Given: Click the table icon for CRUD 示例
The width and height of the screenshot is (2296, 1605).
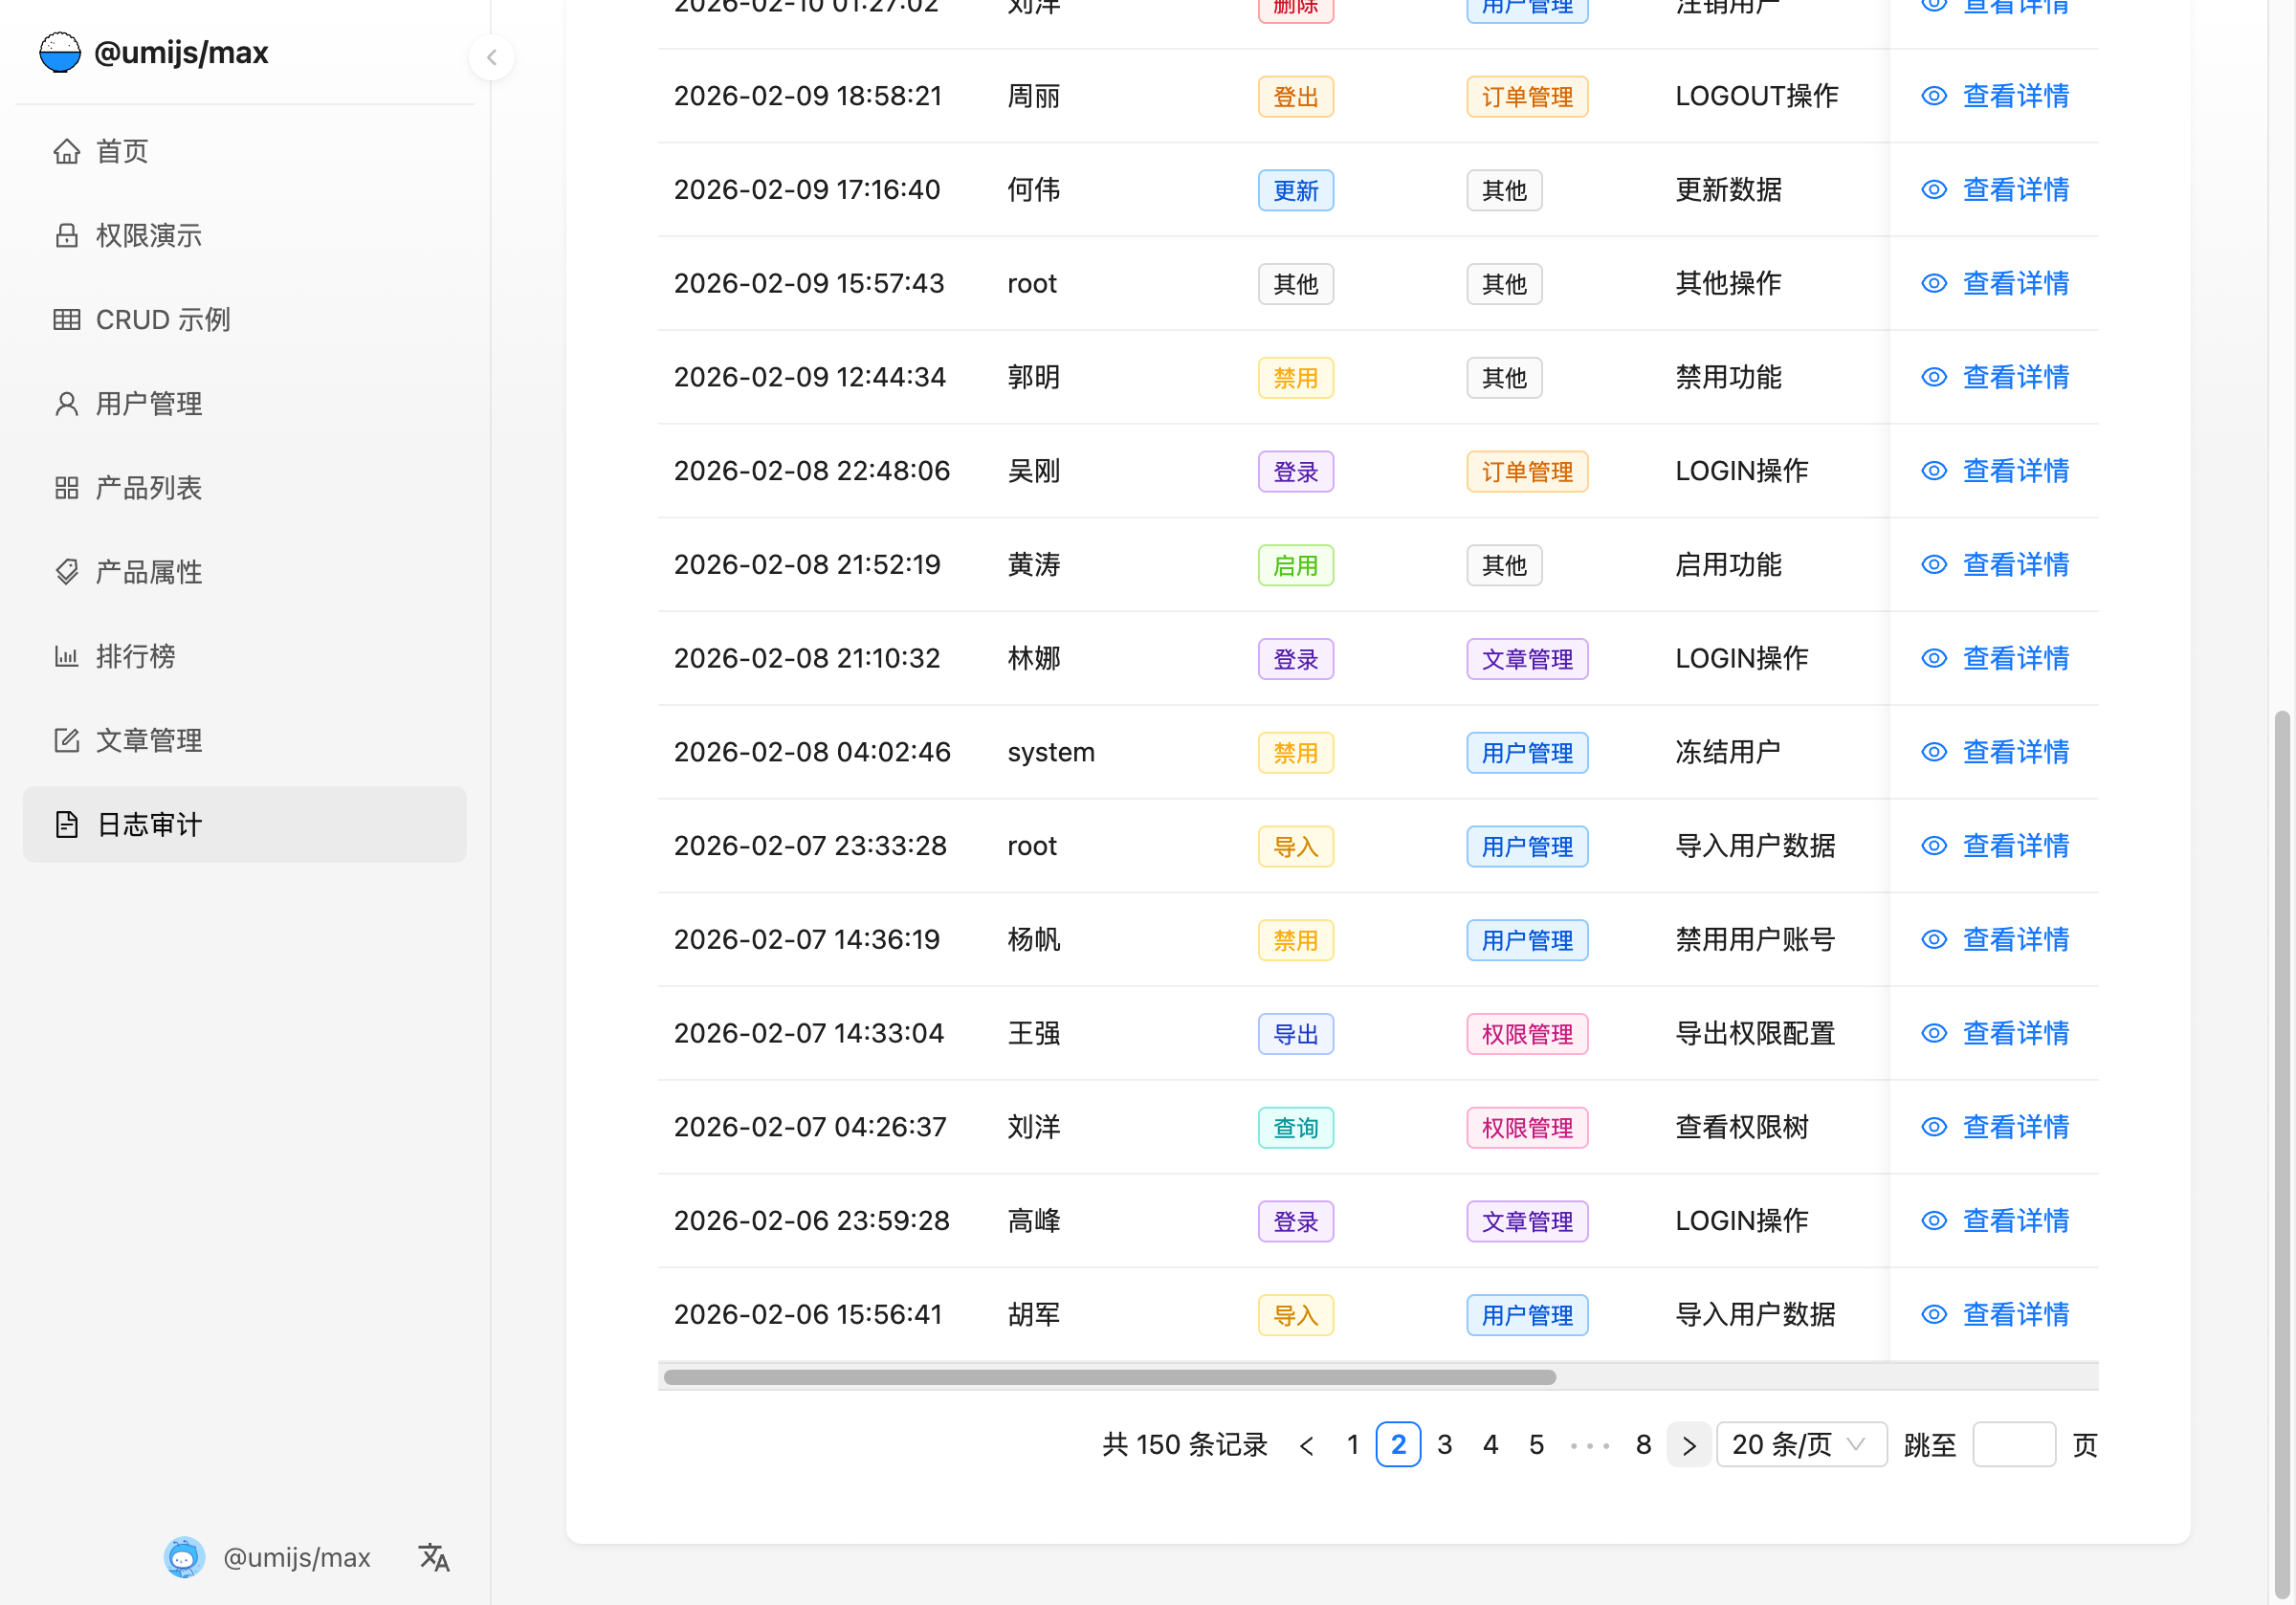Looking at the screenshot, I should click(66, 320).
